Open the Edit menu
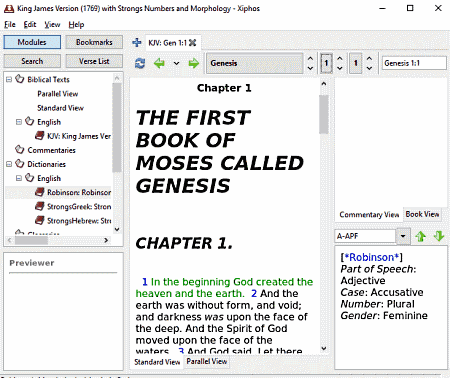 click(x=30, y=25)
